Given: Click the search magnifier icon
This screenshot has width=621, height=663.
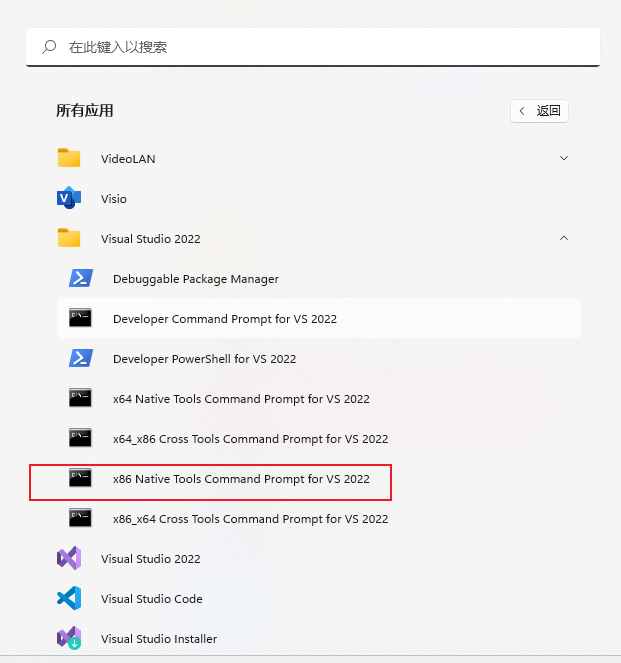Looking at the screenshot, I should [49, 47].
